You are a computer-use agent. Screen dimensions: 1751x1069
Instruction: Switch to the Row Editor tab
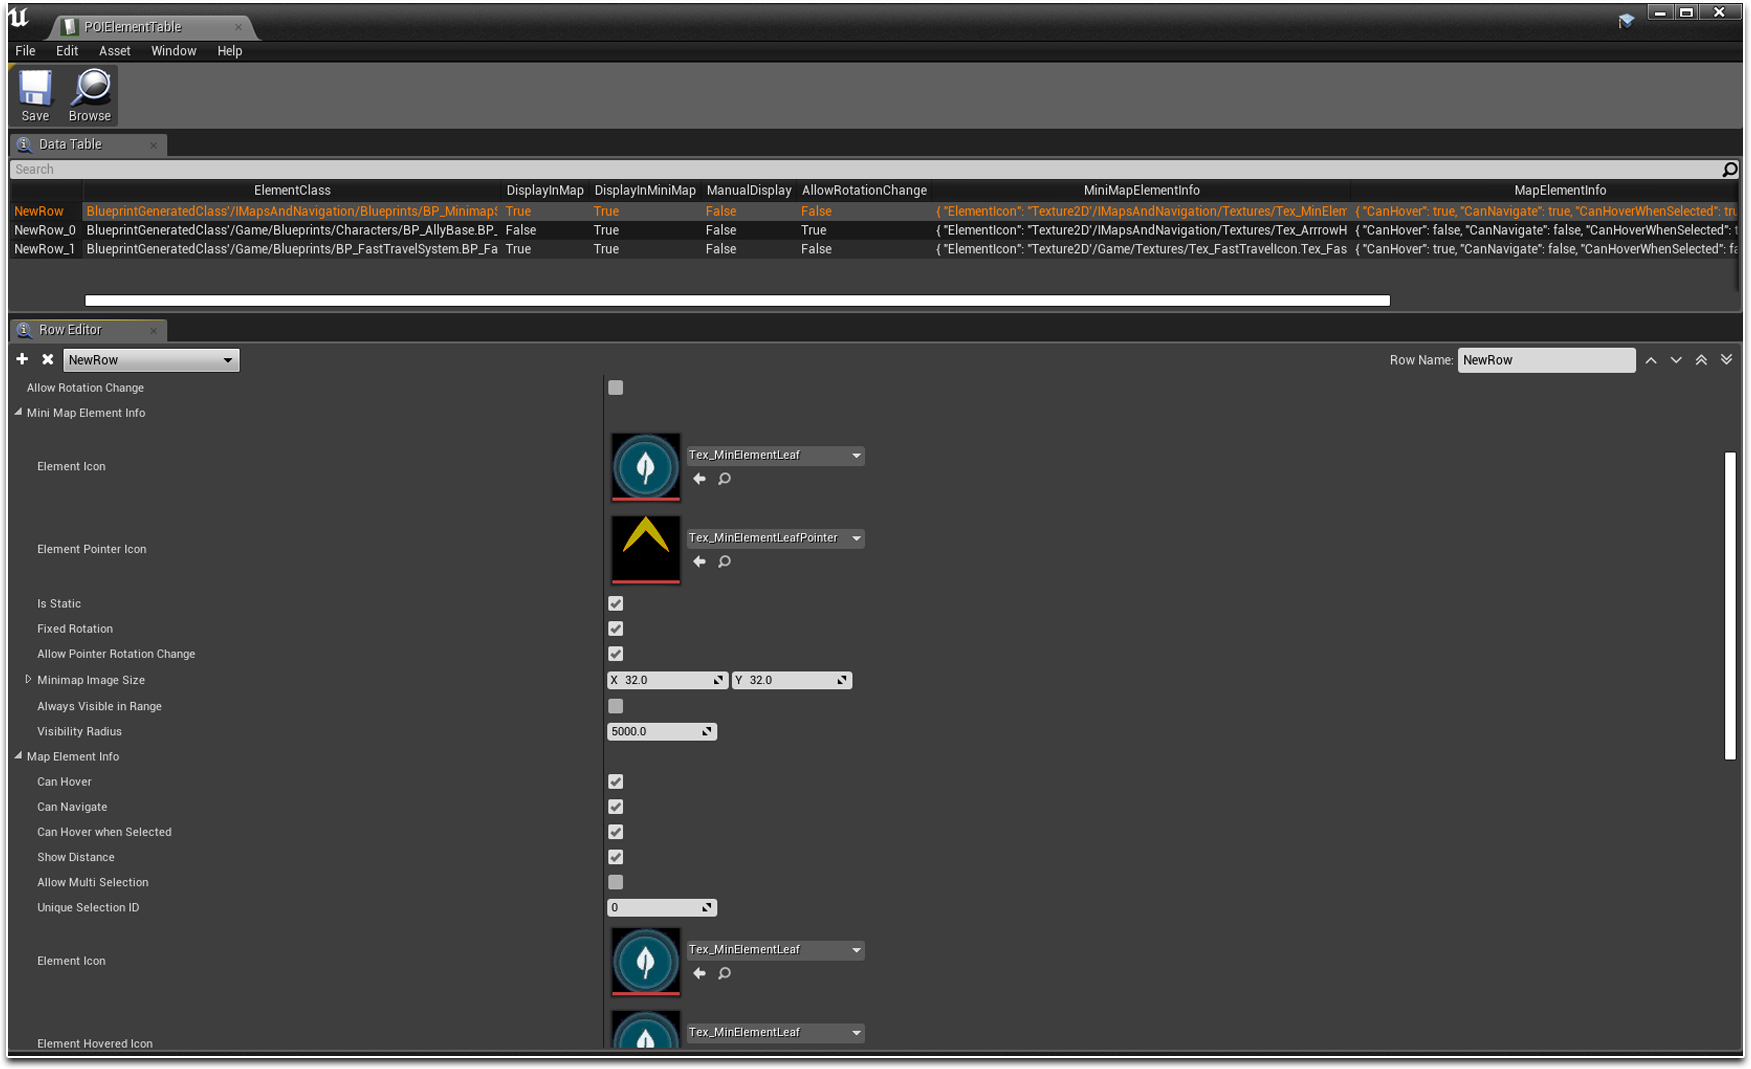(x=70, y=330)
